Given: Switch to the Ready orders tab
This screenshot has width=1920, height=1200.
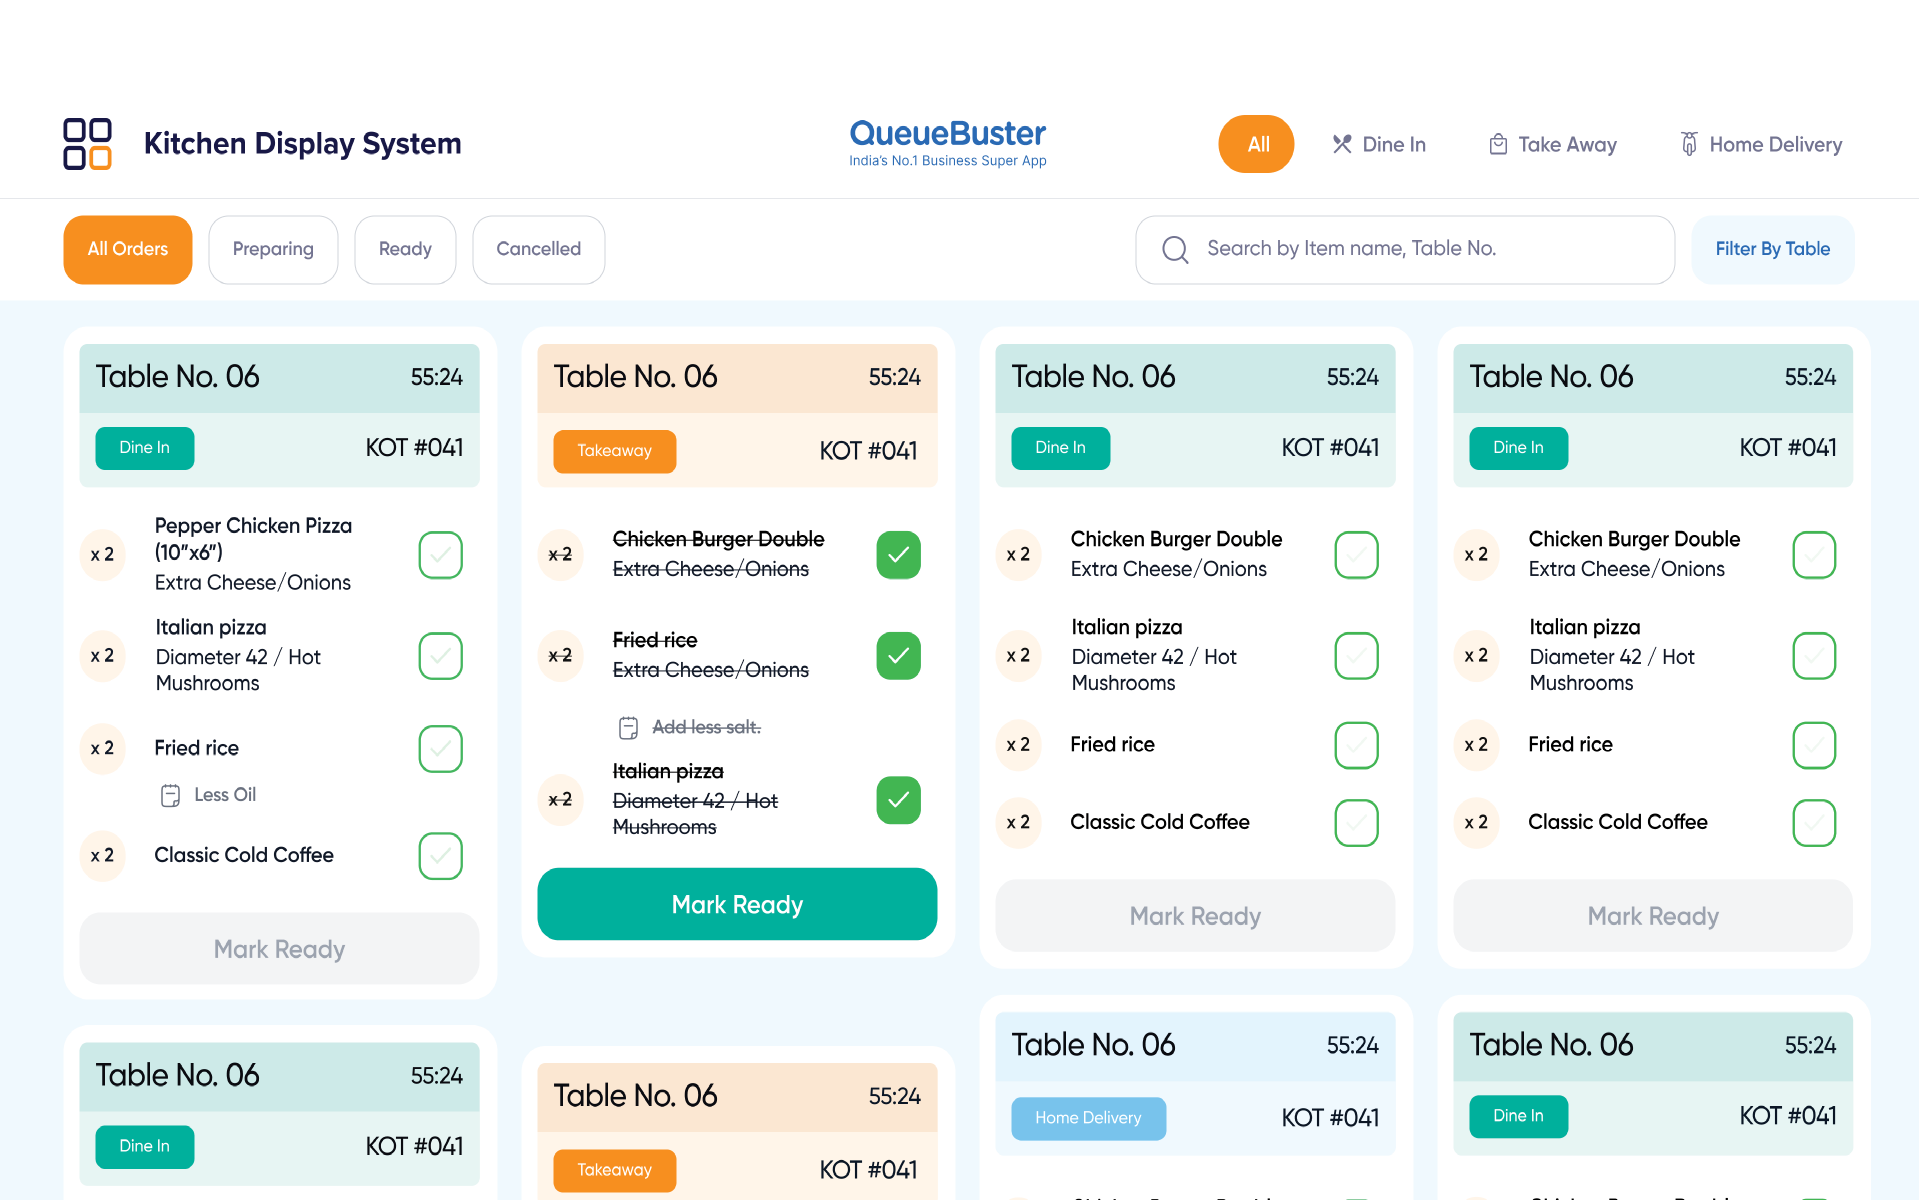Looking at the screenshot, I should (x=405, y=250).
